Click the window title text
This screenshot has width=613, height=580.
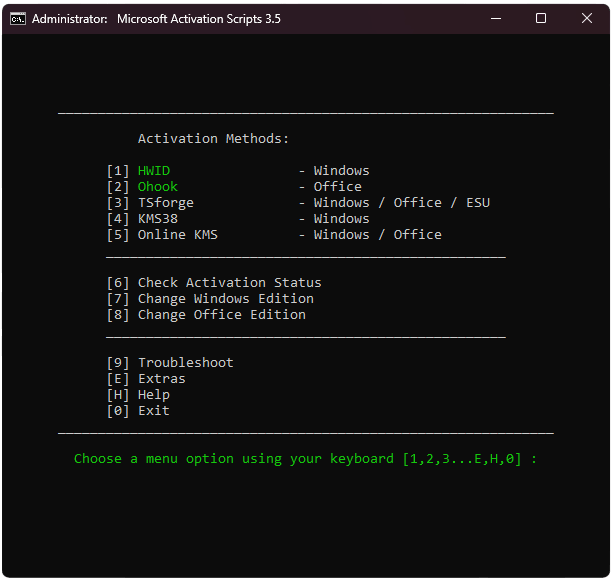(x=156, y=19)
